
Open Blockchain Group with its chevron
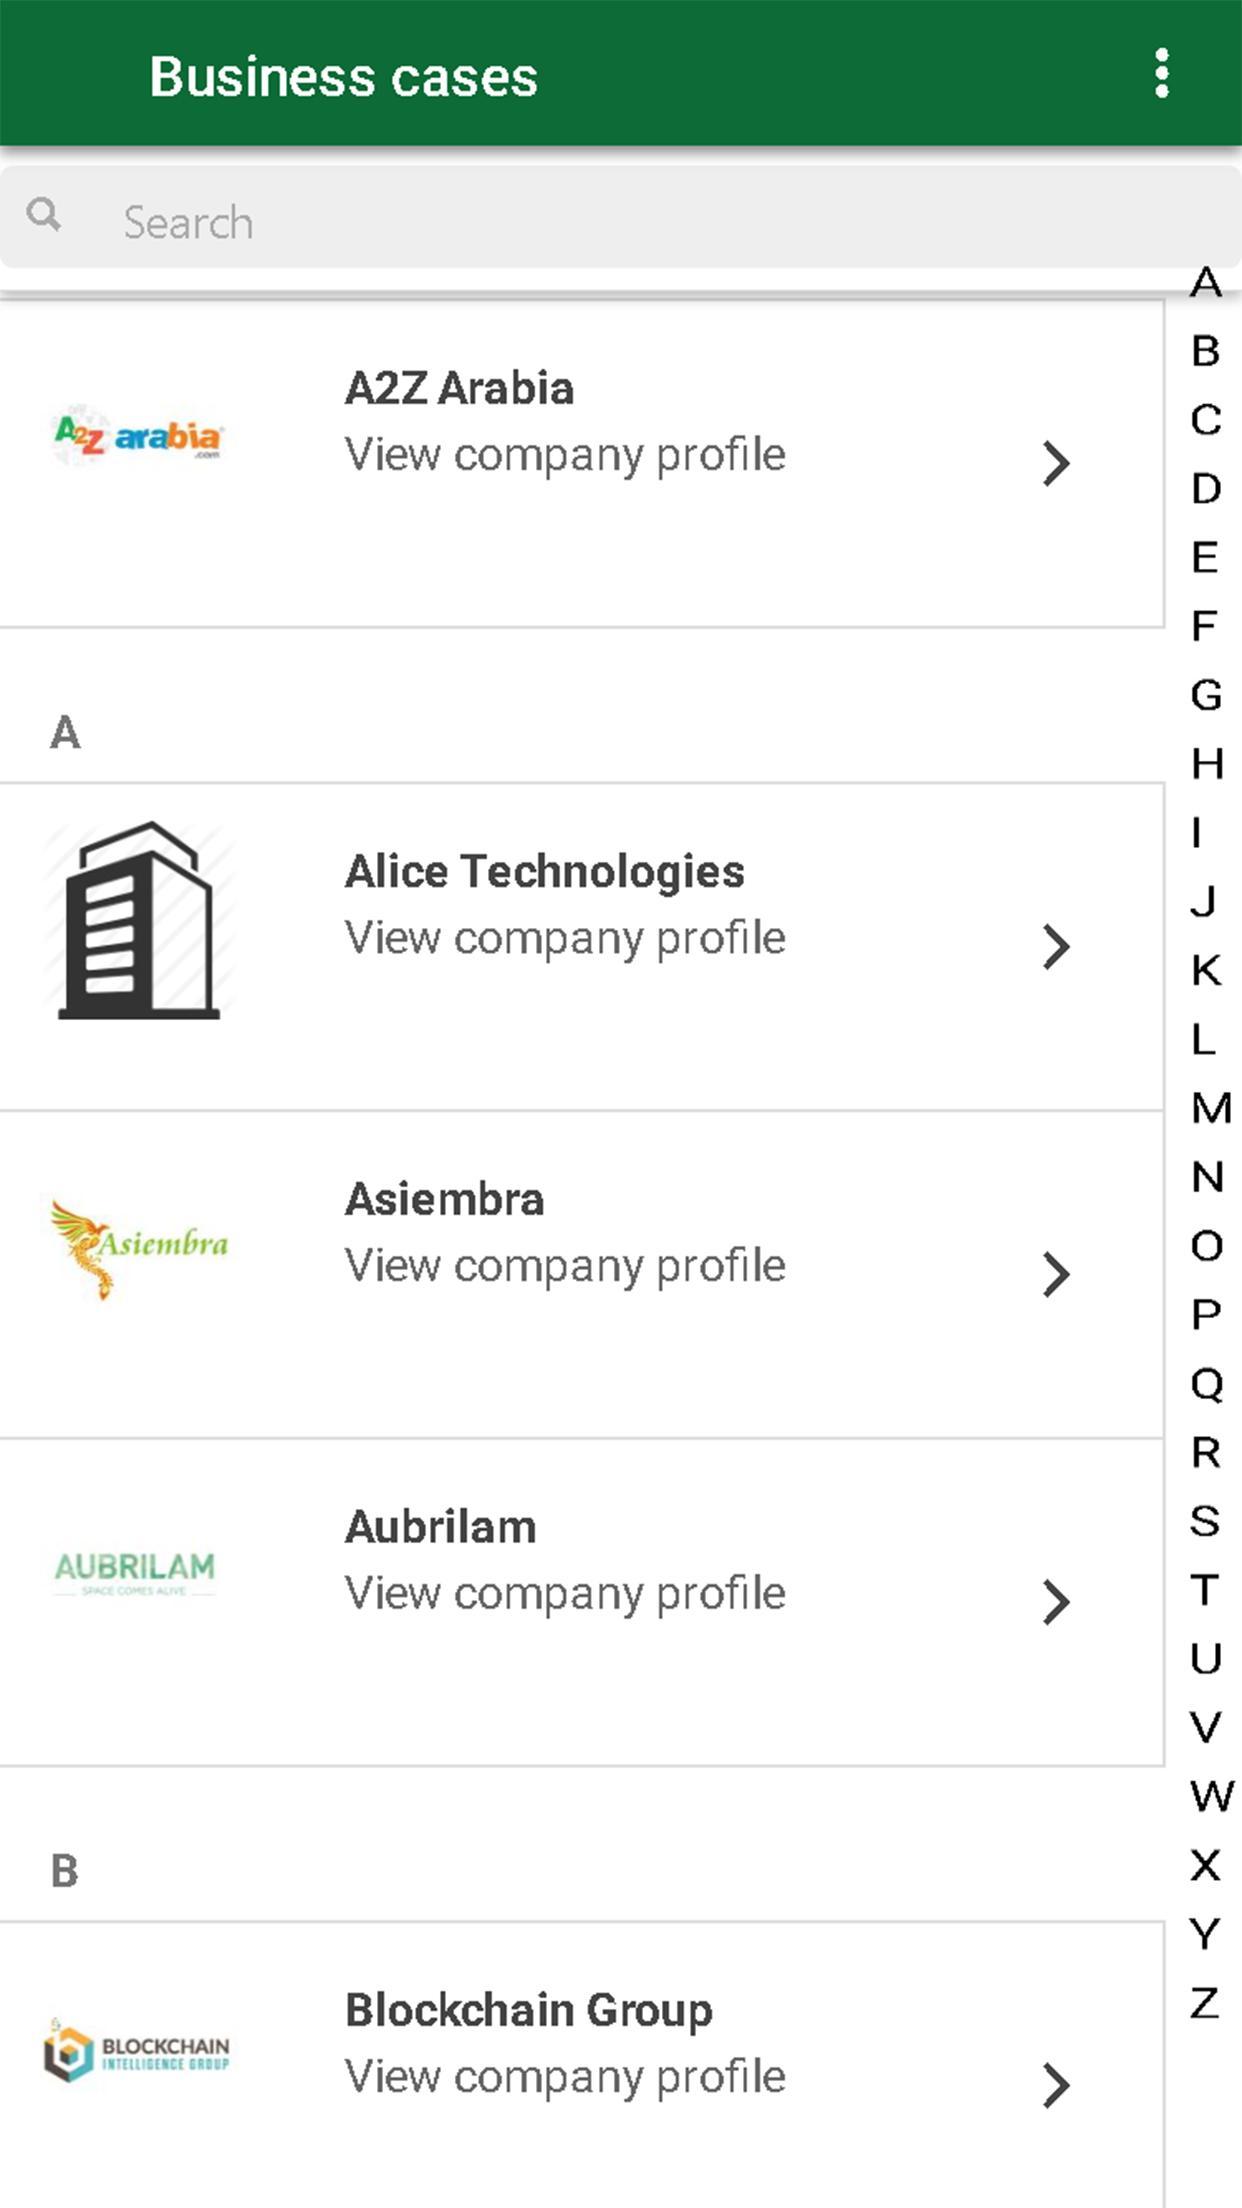tap(1056, 2085)
